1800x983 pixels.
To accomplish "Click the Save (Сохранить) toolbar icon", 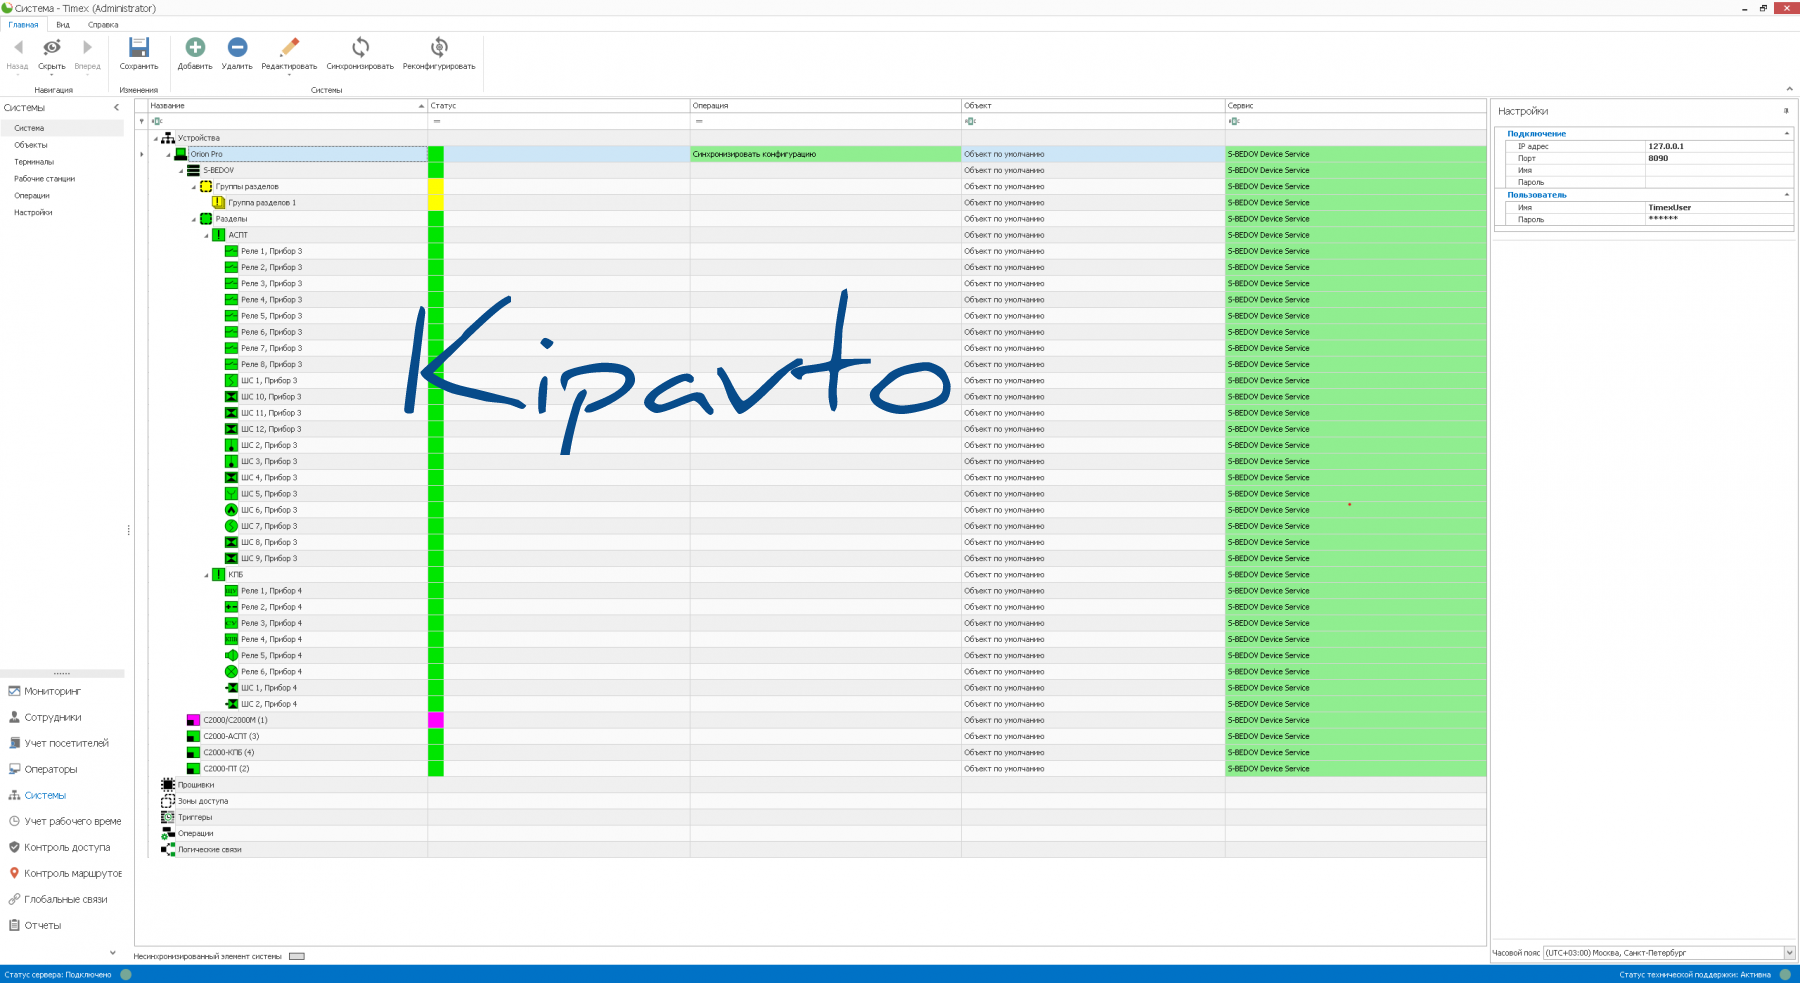I will [x=139, y=48].
